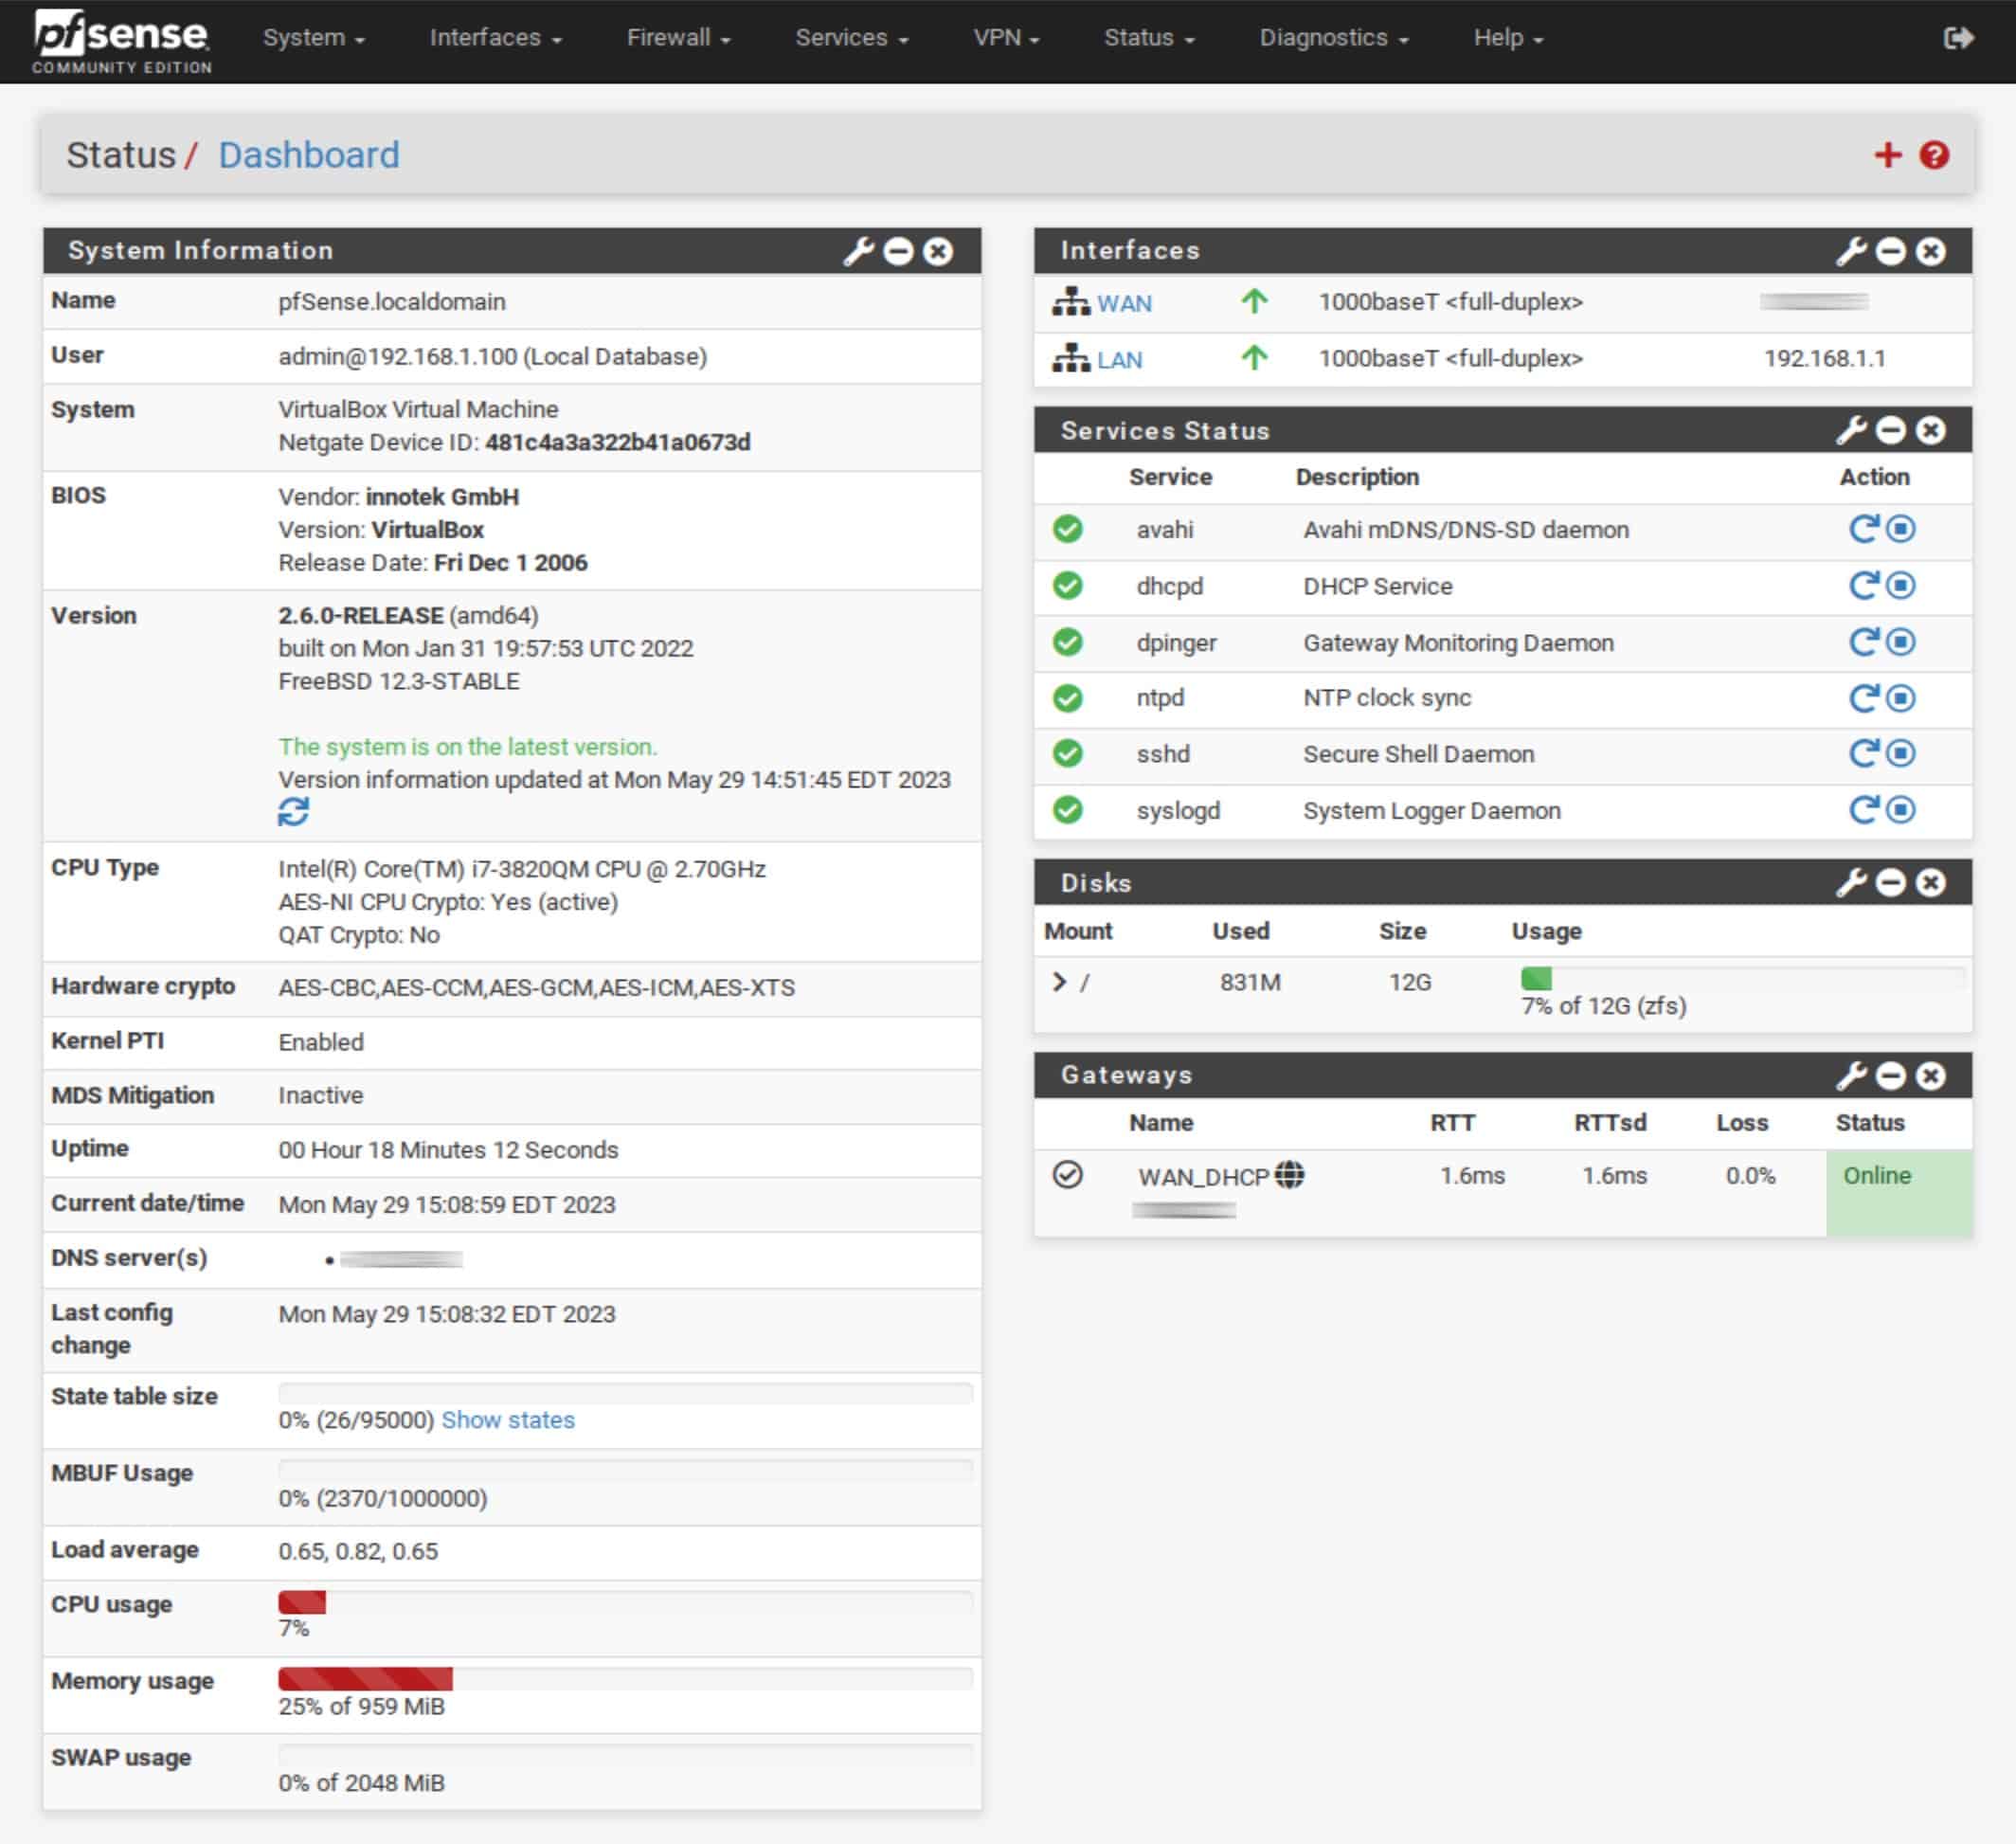Minimize the Disks widget
The width and height of the screenshot is (2016, 1844).
[x=1890, y=882]
